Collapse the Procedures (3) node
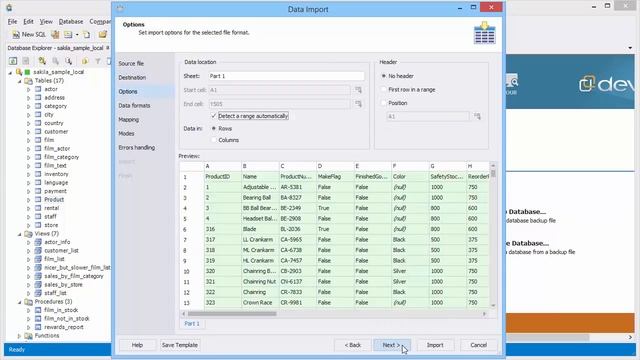Image resolution: width=640 pixels, height=360 pixels. (19, 302)
